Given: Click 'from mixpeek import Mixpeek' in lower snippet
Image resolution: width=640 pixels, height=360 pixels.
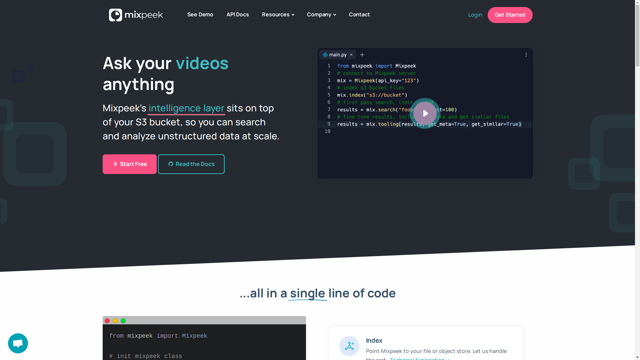Looking at the screenshot, I should tap(158, 336).
